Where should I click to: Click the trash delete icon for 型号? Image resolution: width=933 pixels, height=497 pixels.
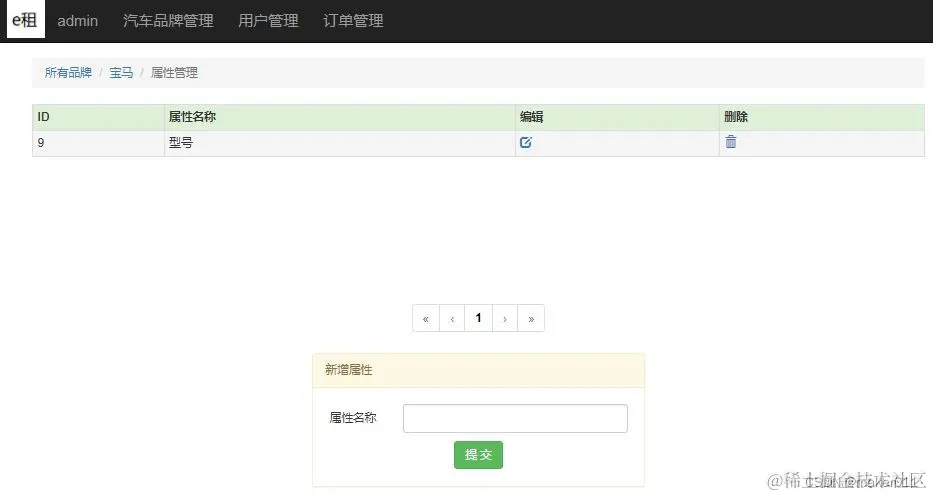[731, 142]
